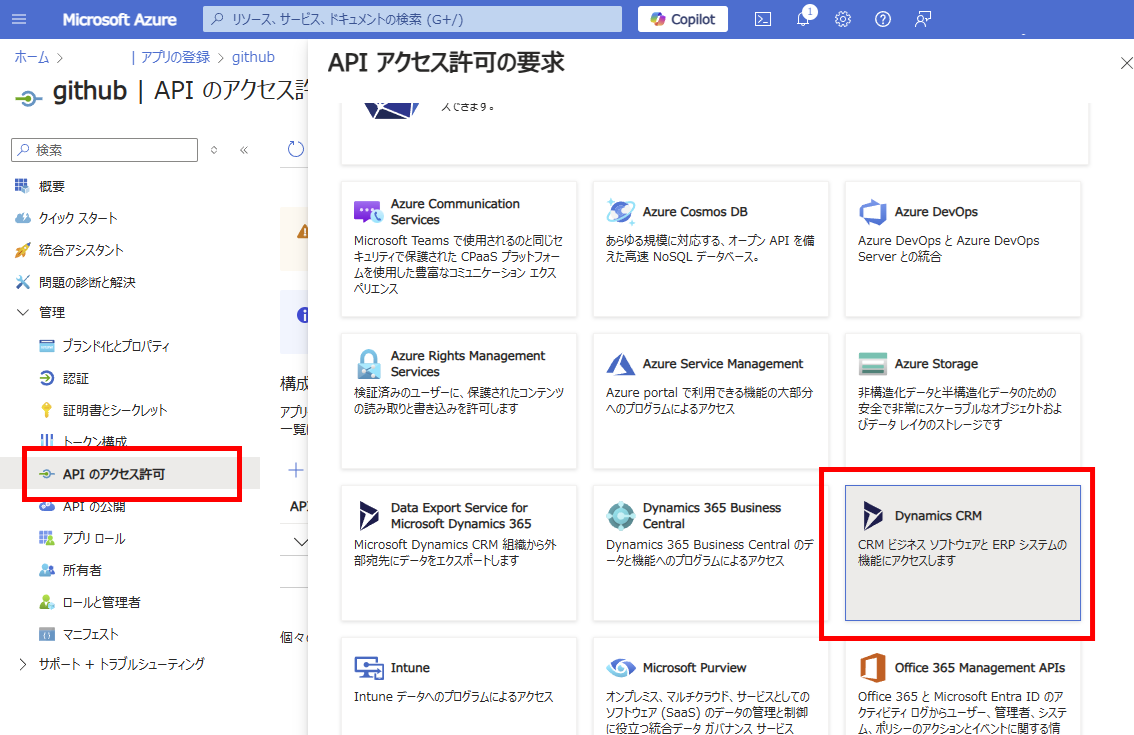1134x735 pixels.
Task: Open Copilot from the top bar
Action: pos(682,18)
